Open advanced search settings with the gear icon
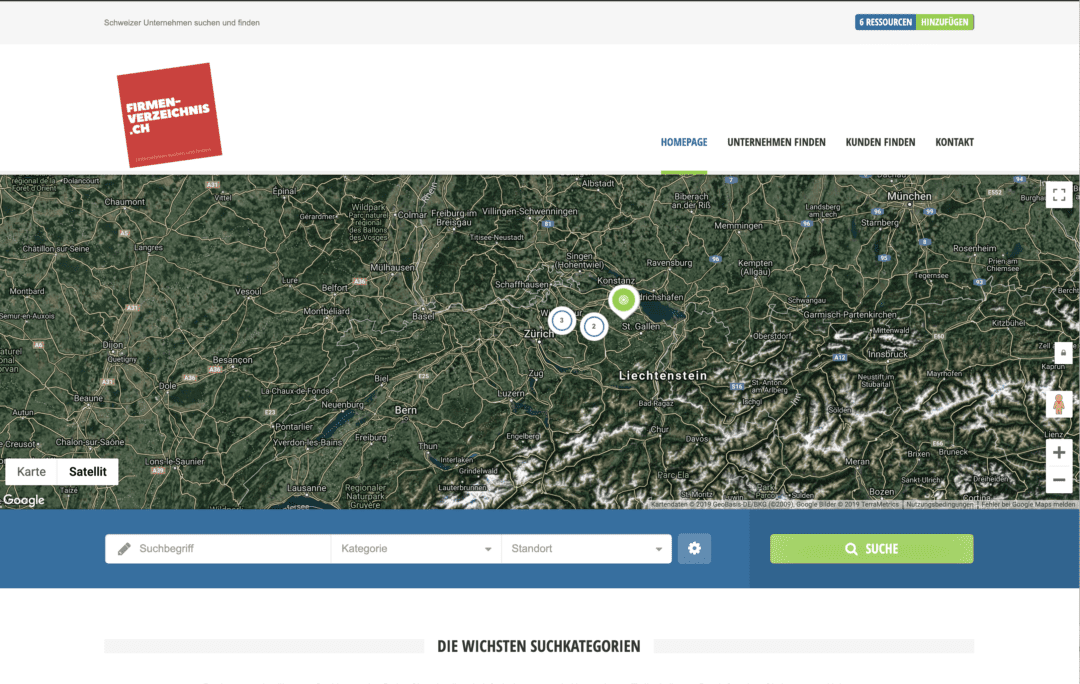The height and width of the screenshot is (684, 1080). point(694,548)
